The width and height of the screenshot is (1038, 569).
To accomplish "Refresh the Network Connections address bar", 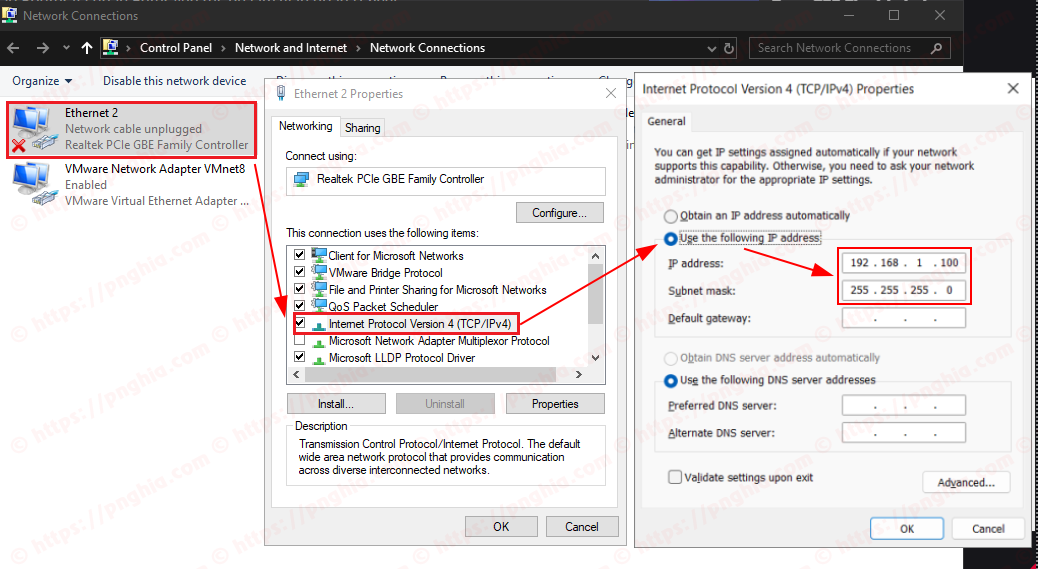I will (x=729, y=48).
